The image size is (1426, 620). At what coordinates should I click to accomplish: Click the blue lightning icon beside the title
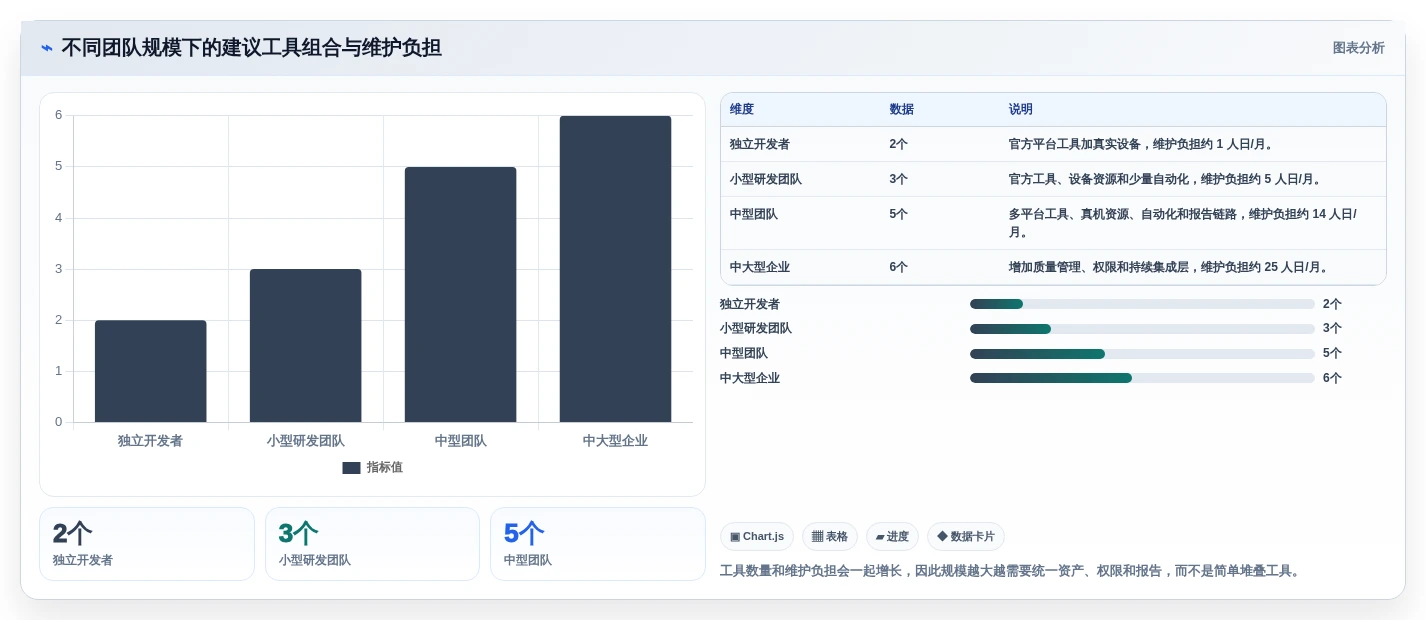[x=47, y=48]
